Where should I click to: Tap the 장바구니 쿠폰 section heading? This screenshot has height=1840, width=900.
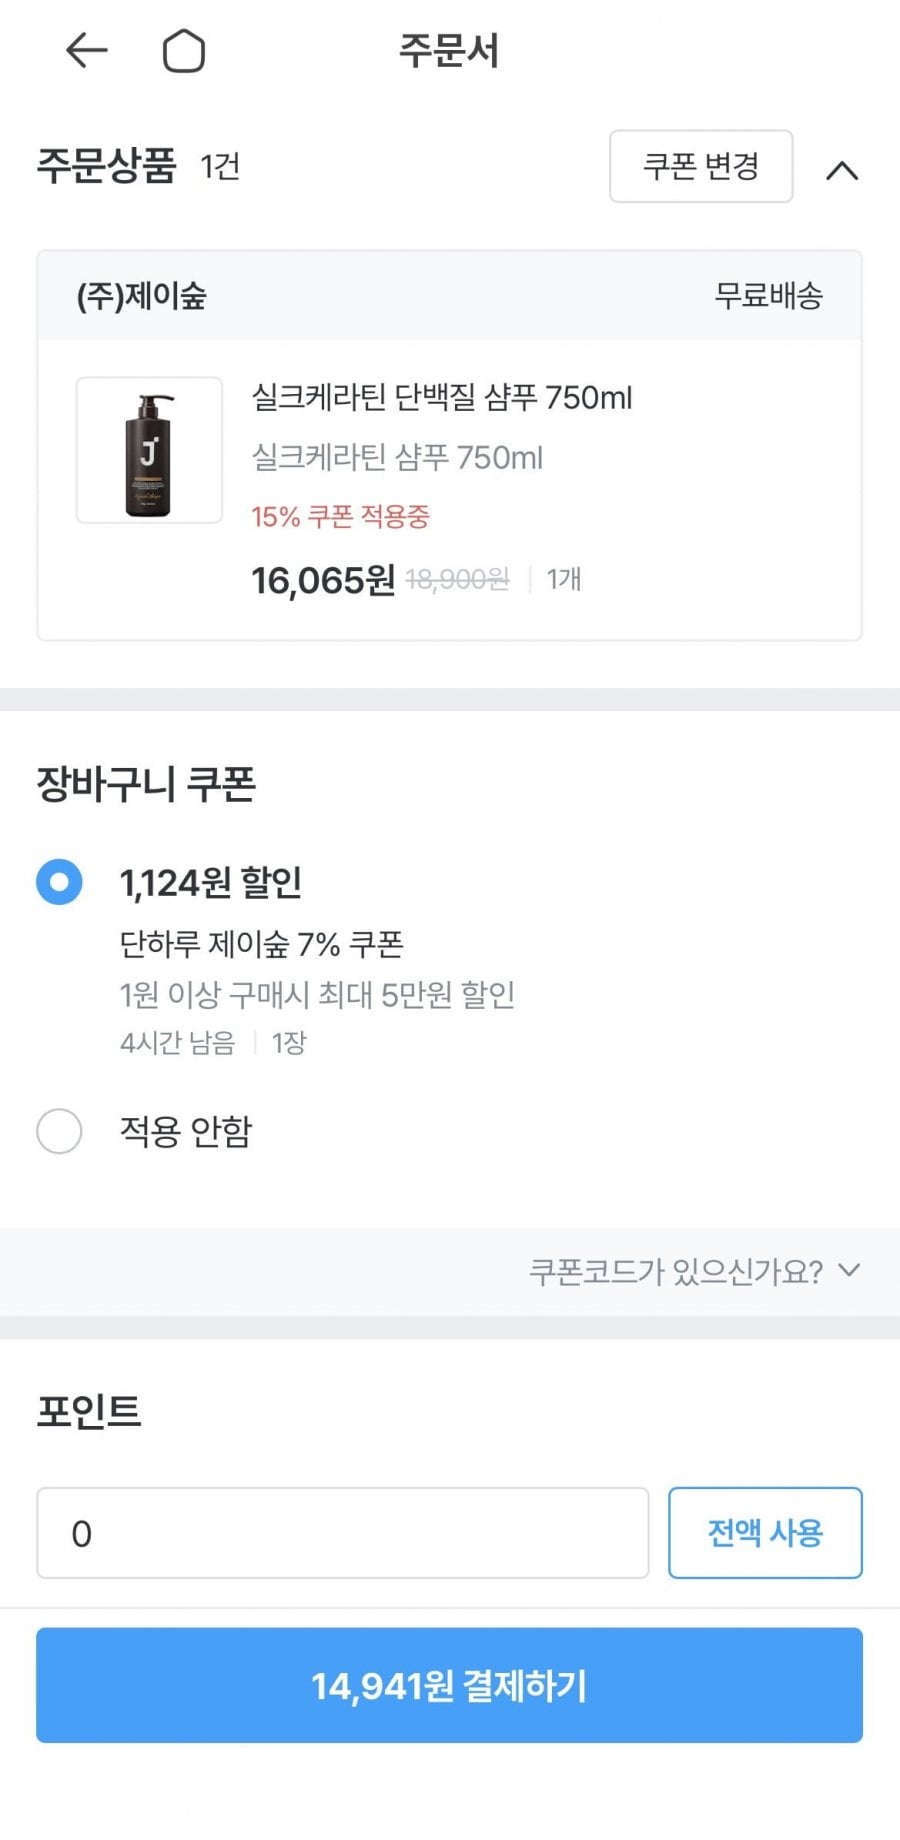point(146,784)
